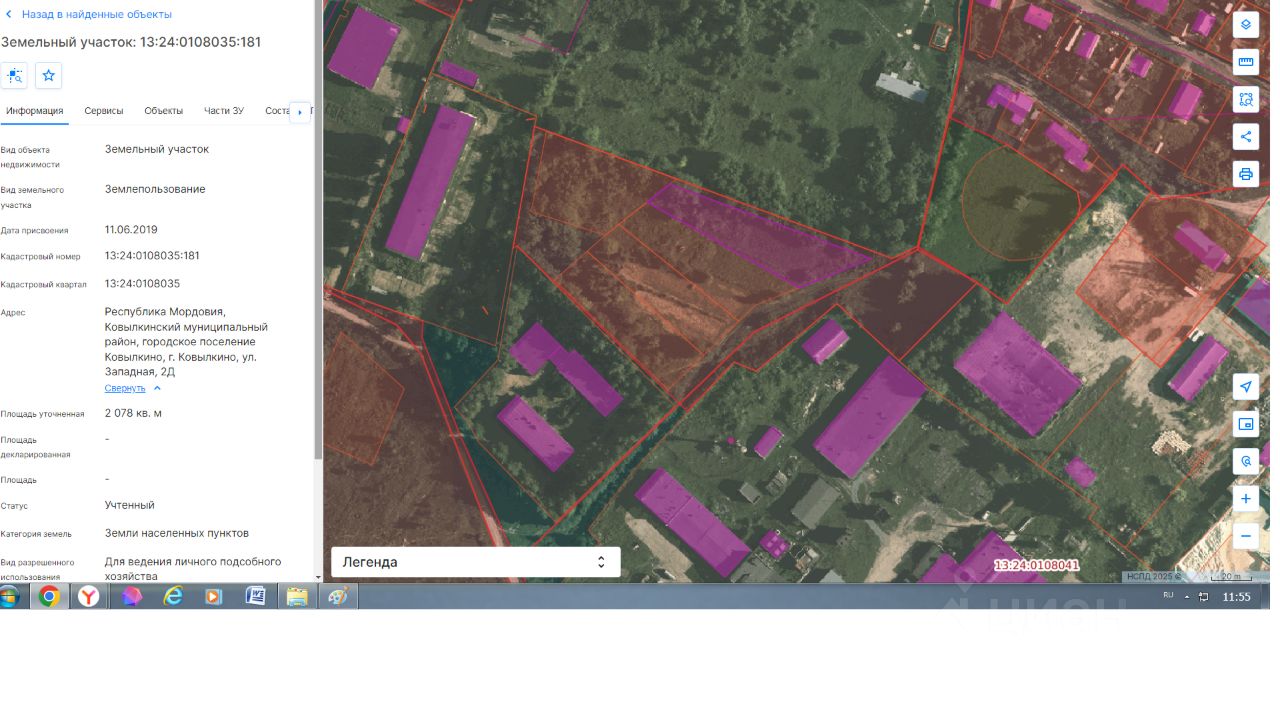Go back to found objects list

point(96,15)
